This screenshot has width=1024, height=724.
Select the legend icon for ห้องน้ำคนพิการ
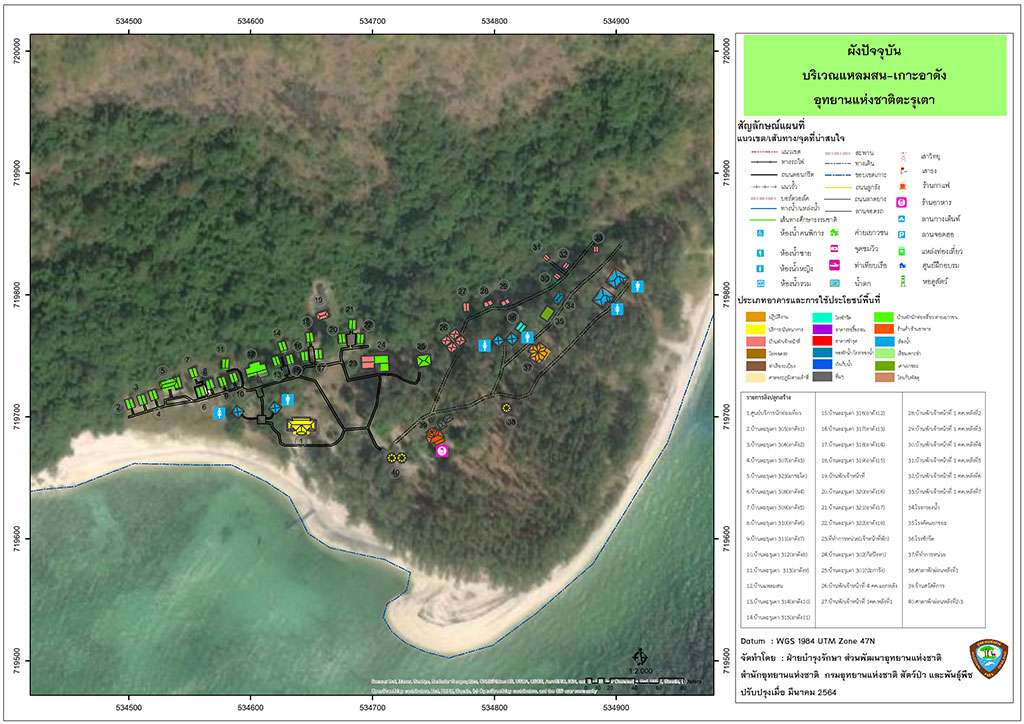pyautogui.click(x=760, y=233)
